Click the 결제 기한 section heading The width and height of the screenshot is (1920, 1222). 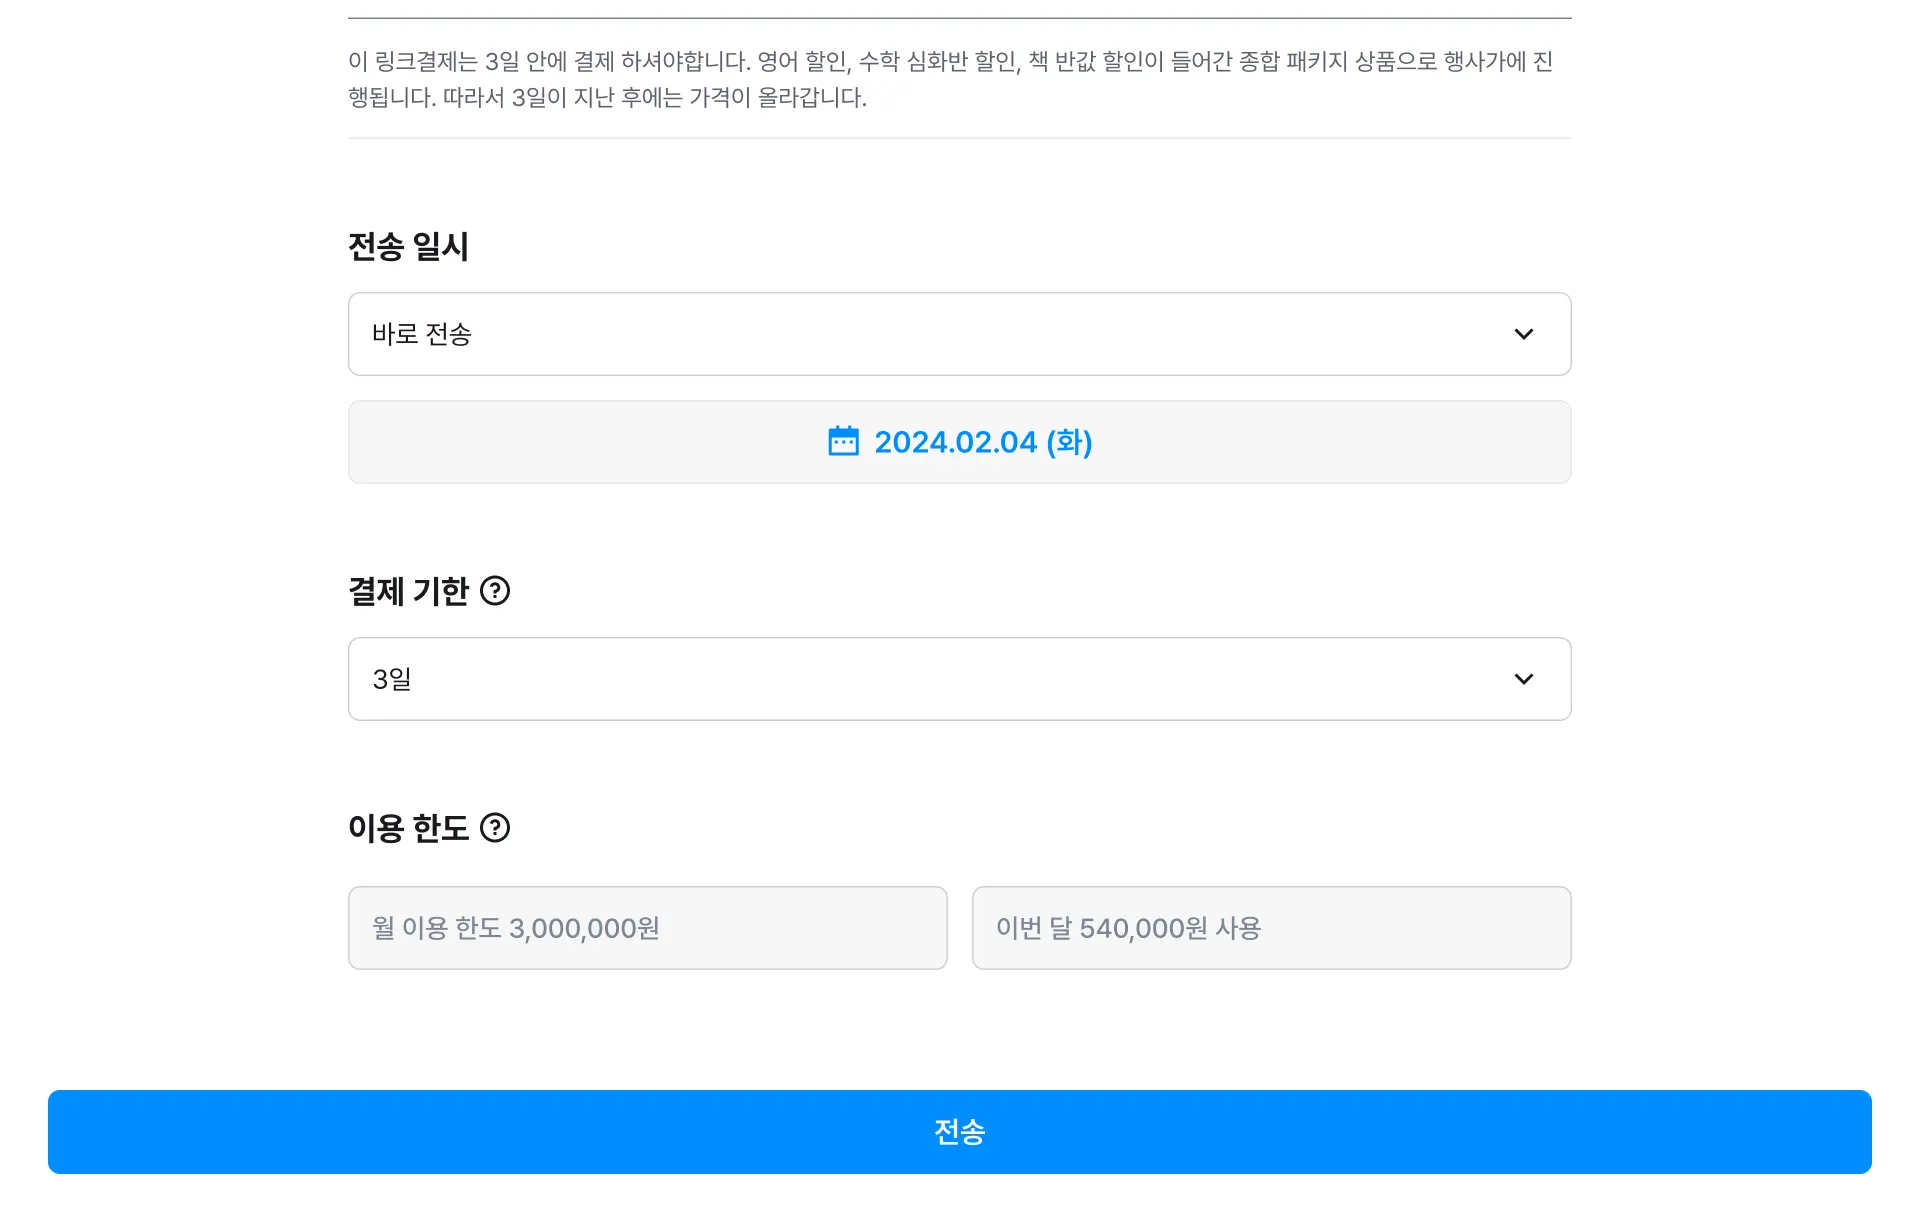click(x=408, y=591)
